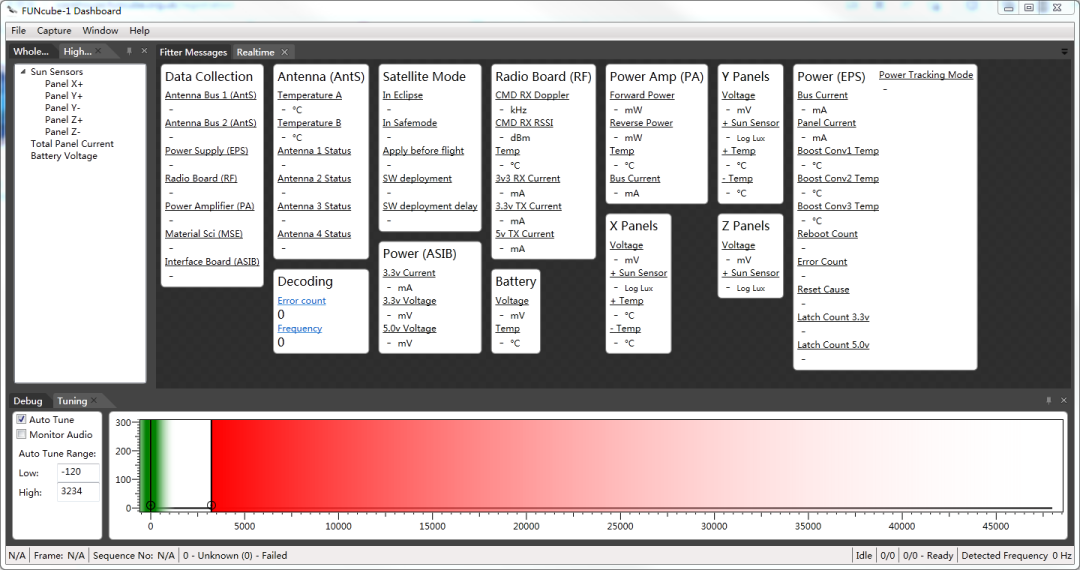Select Panel Y+ in the tree
The height and width of the screenshot is (570, 1080).
click(x=64, y=96)
